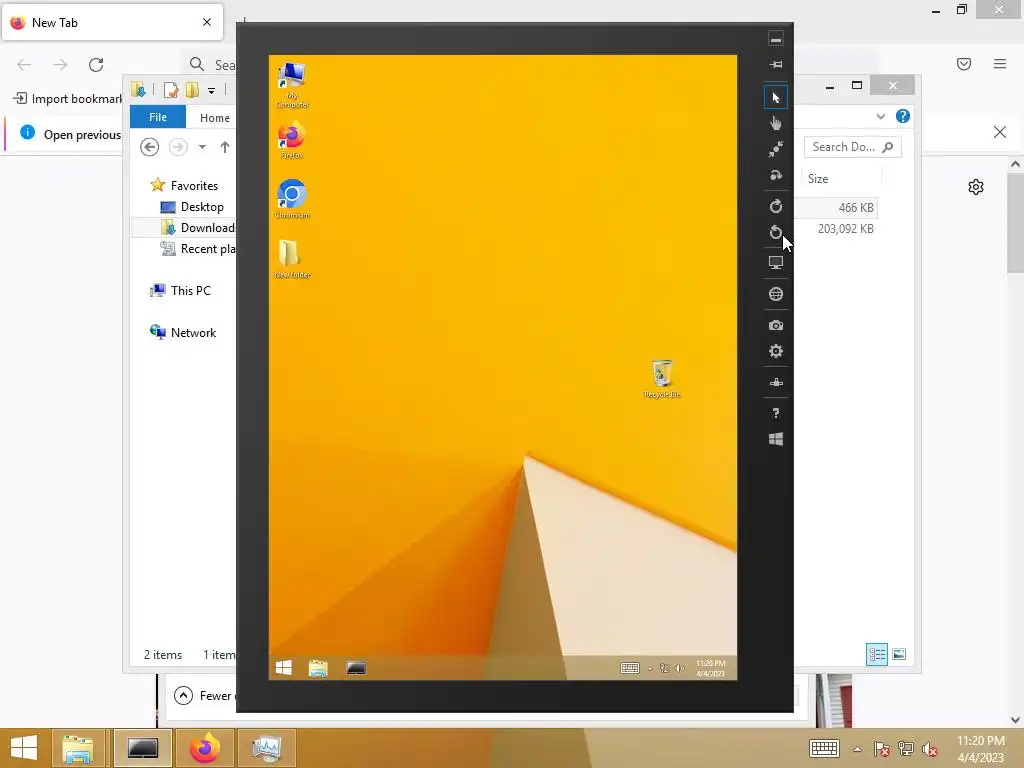Enable pinch/zoom touch mode in simulator
This screenshot has width=1024, height=768.
point(775,149)
